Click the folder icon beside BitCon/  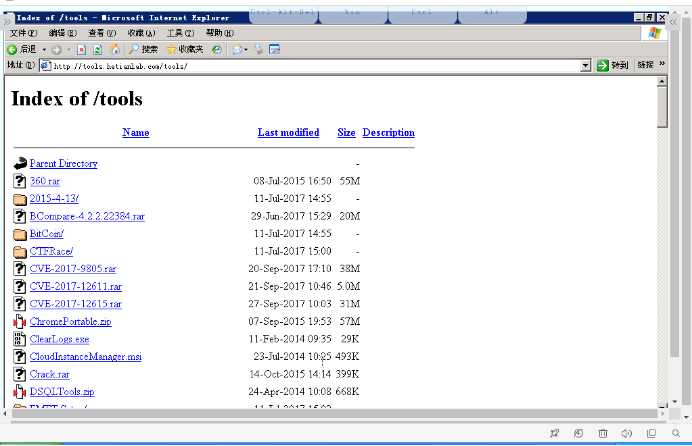[x=20, y=234]
